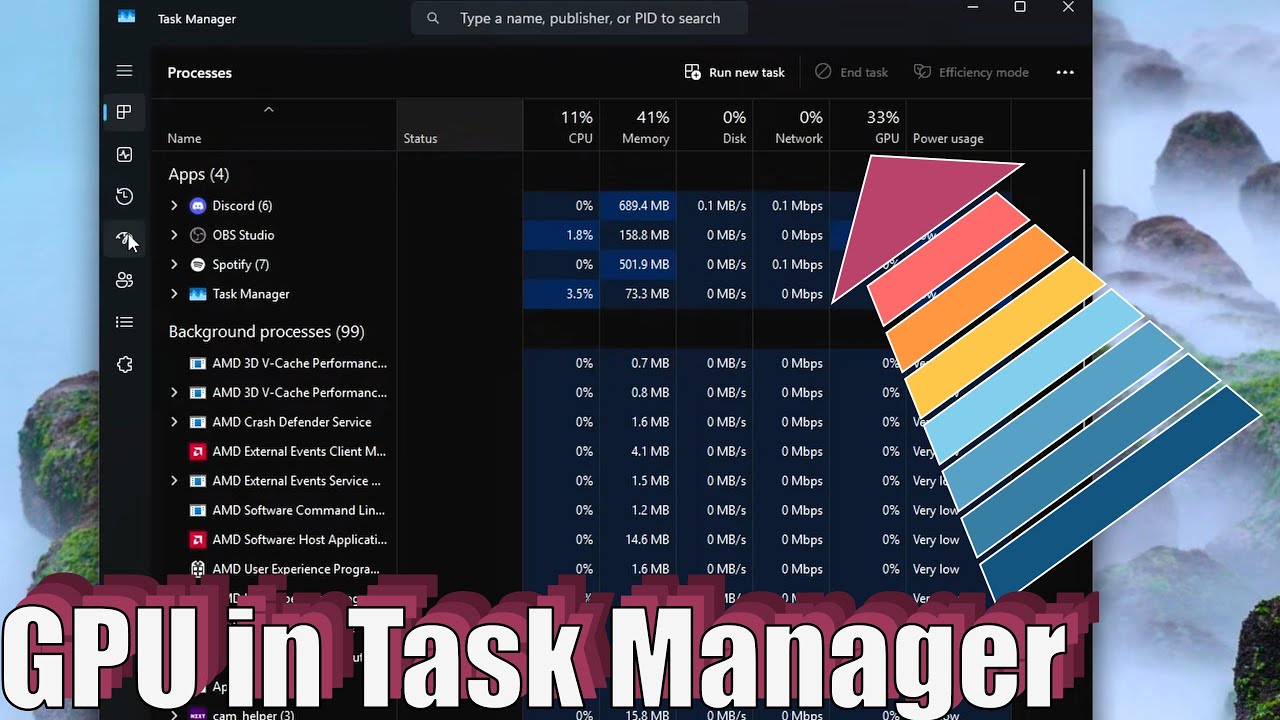
Task: Expand the AMD External Events Service row
Action: (174, 481)
